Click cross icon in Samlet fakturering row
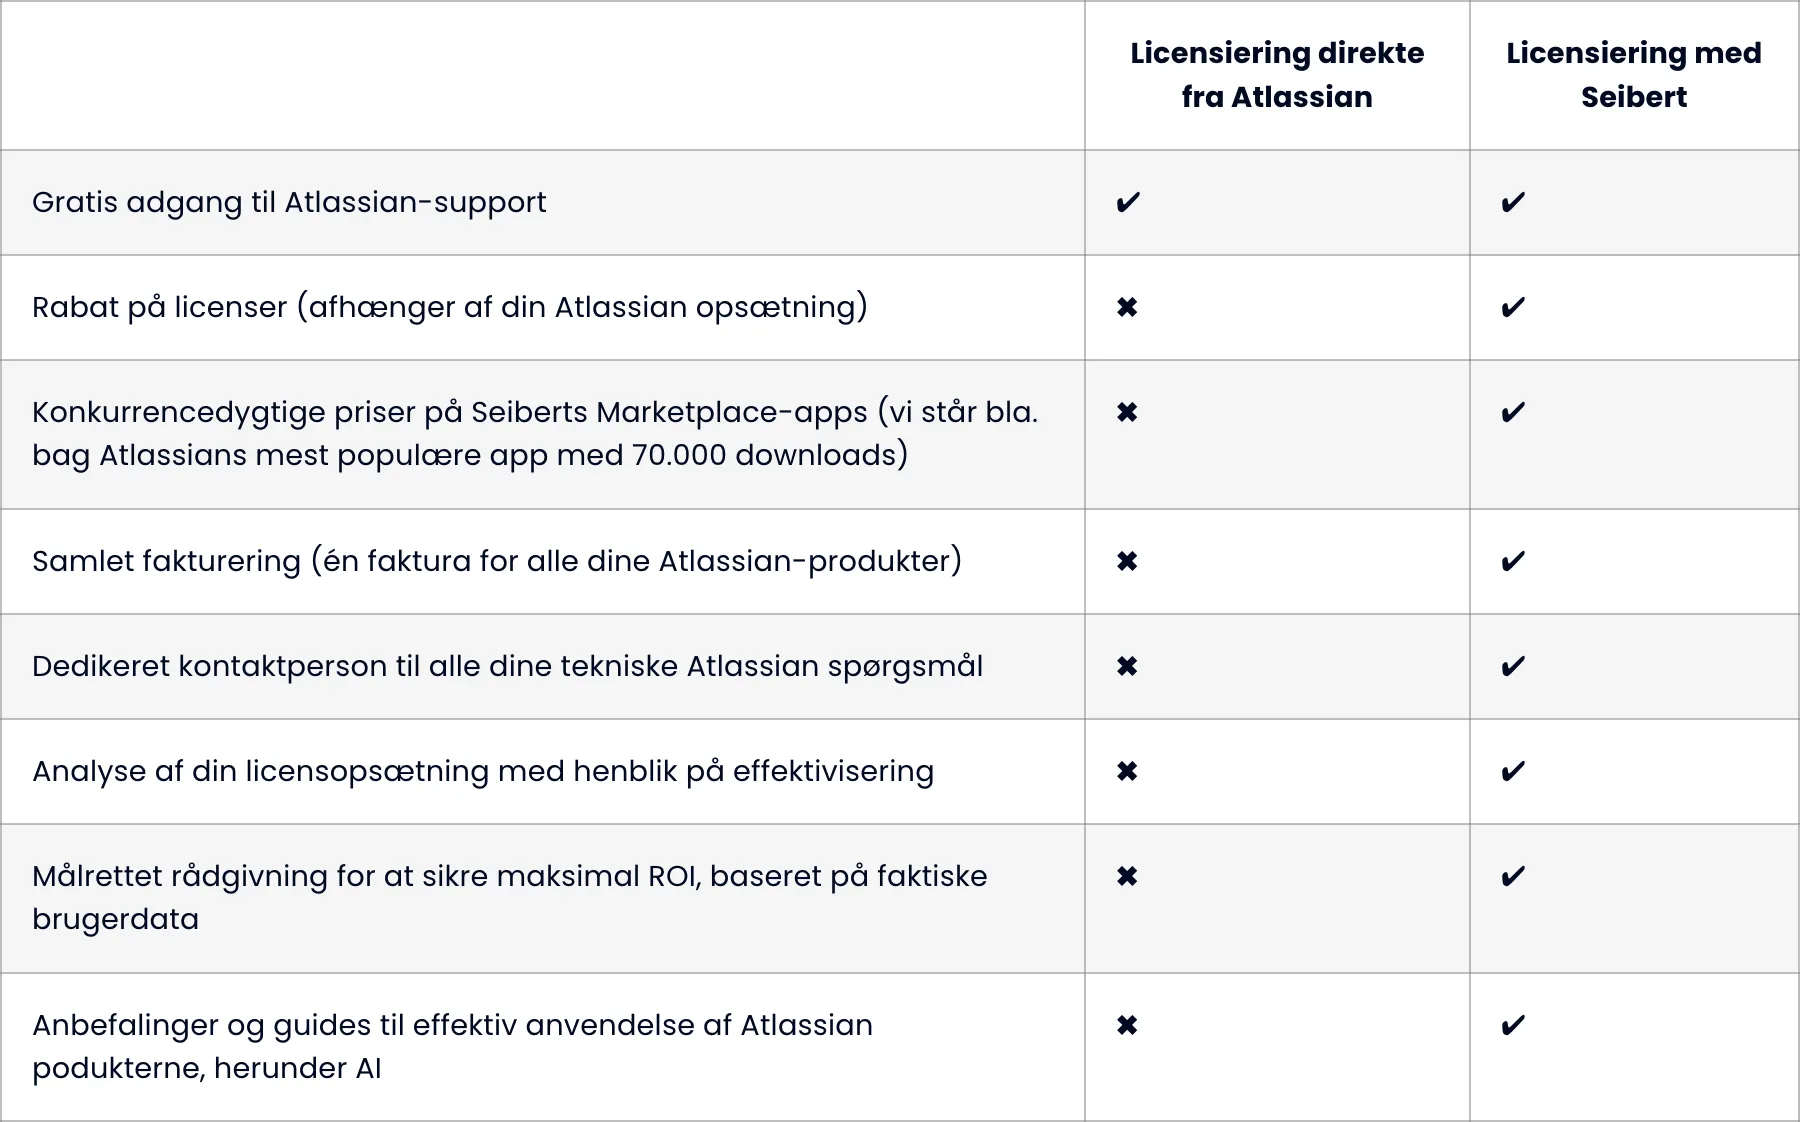Viewport: 1800px width, 1122px height. pos(1127,561)
